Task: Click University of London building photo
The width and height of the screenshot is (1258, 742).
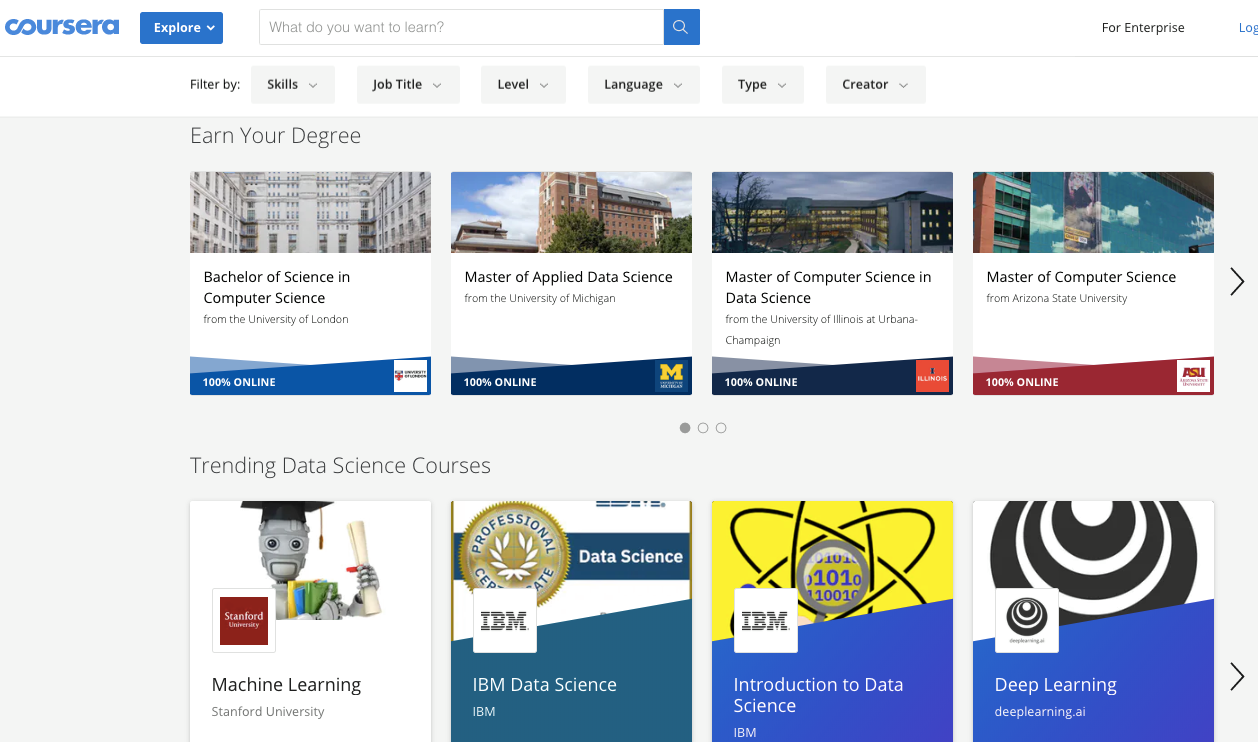Action: pyautogui.click(x=310, y=212)
